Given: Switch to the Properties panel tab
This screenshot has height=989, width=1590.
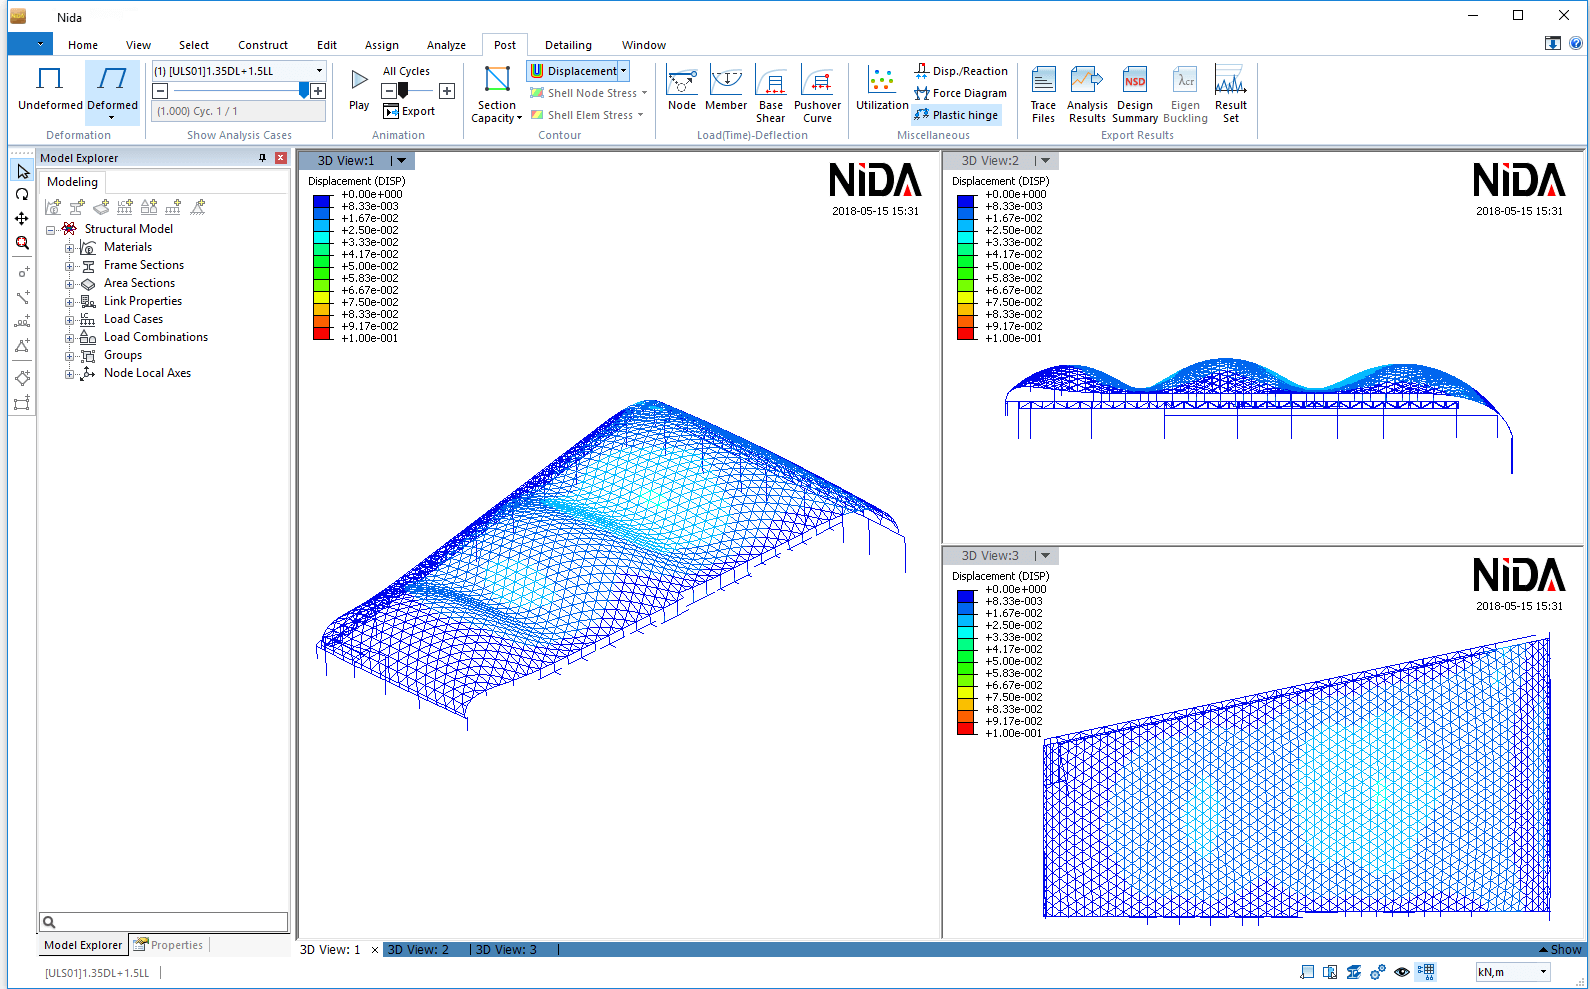Looking at the screenshot, I should pyautogui.click(x=169, y=945).
